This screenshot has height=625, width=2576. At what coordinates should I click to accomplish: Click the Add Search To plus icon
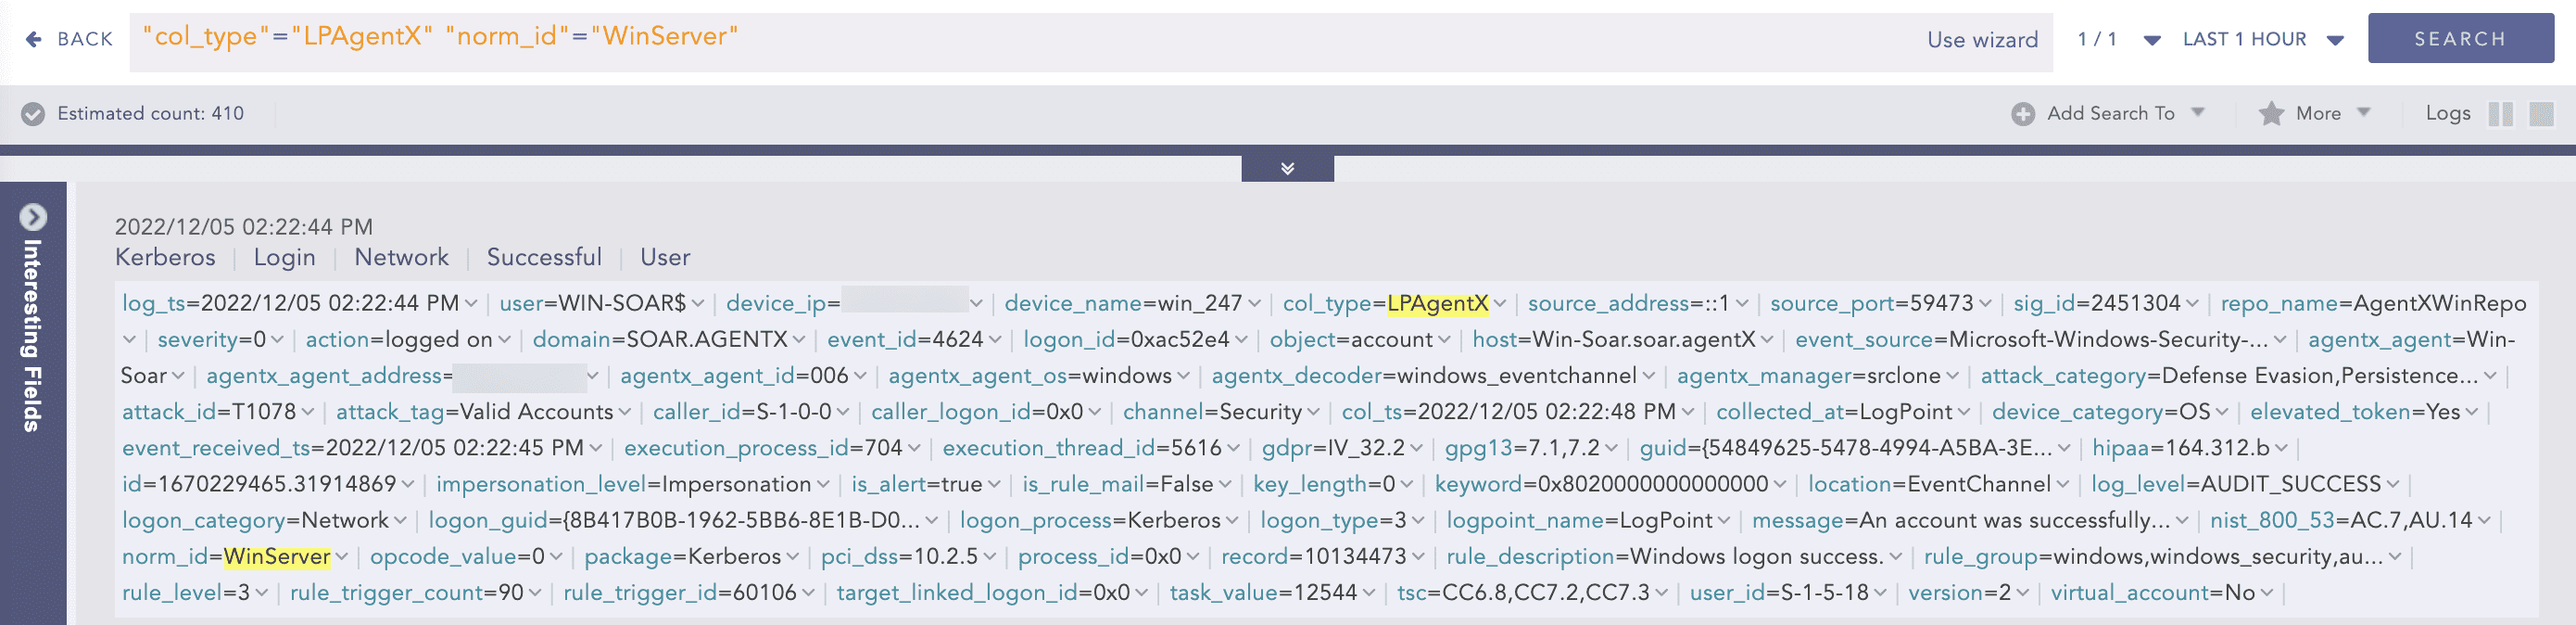(x=2022, y=114)
